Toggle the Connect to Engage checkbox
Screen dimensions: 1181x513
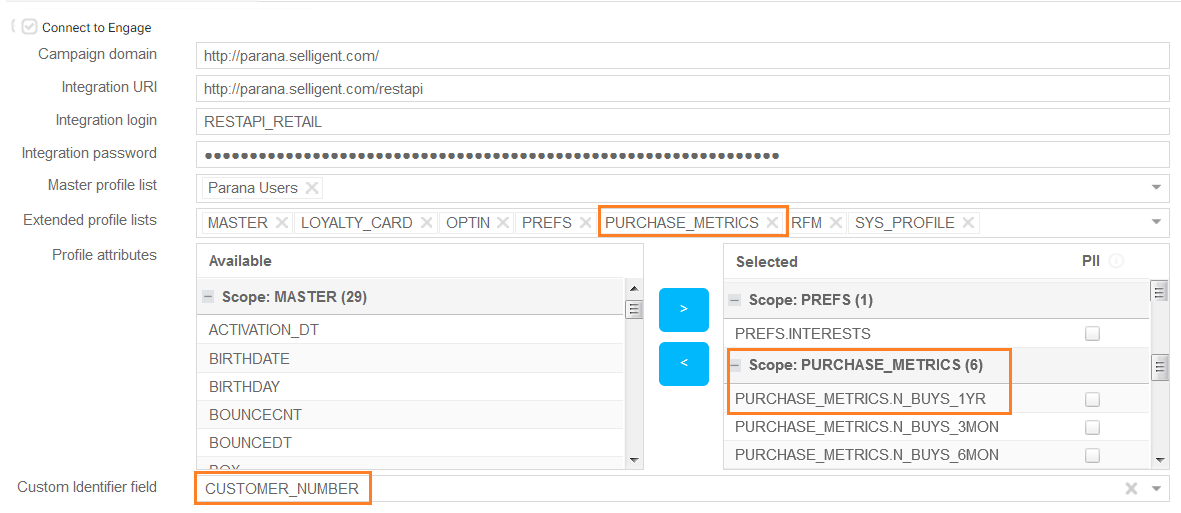click(x=29, y=28)
